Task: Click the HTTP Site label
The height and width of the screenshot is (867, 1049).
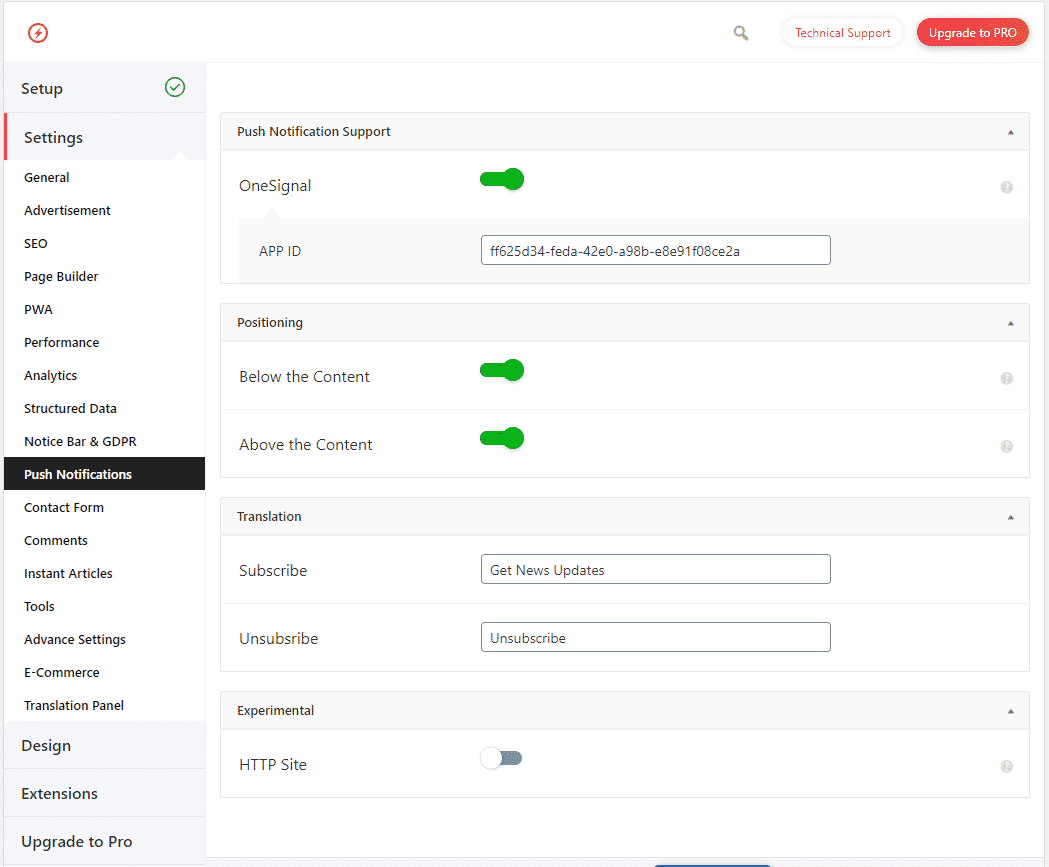Action: (273, 765)
